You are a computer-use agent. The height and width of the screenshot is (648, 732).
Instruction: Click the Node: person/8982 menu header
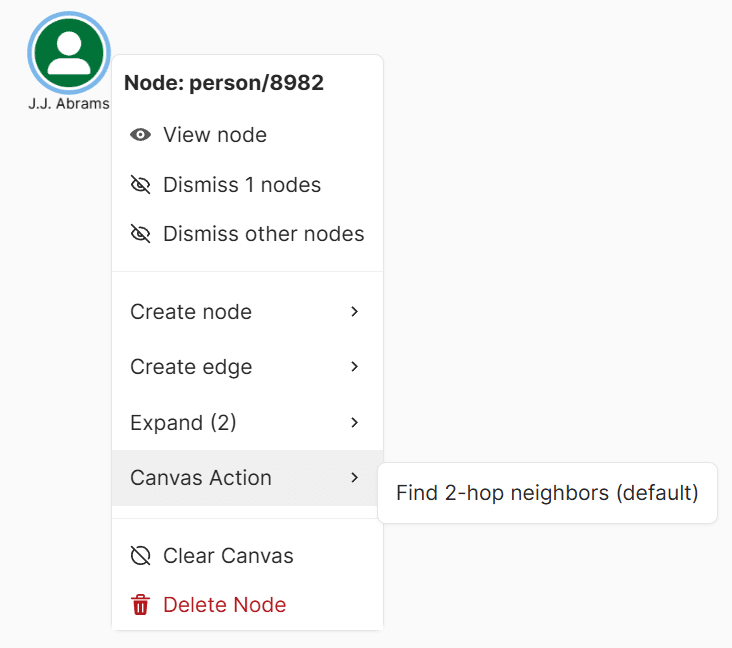point(224,83)
